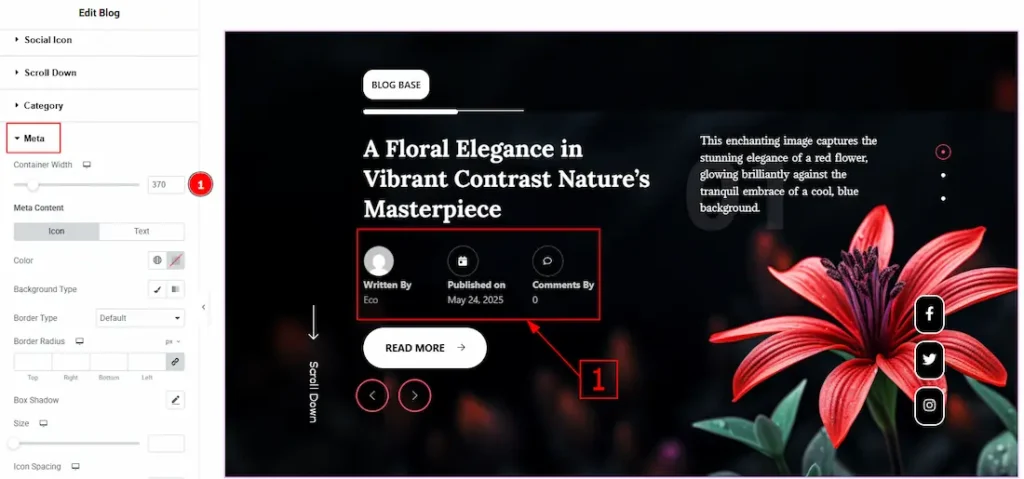Expand the Scroll Down section
This screenshot has width=1024, height=479.
point(50,73)
